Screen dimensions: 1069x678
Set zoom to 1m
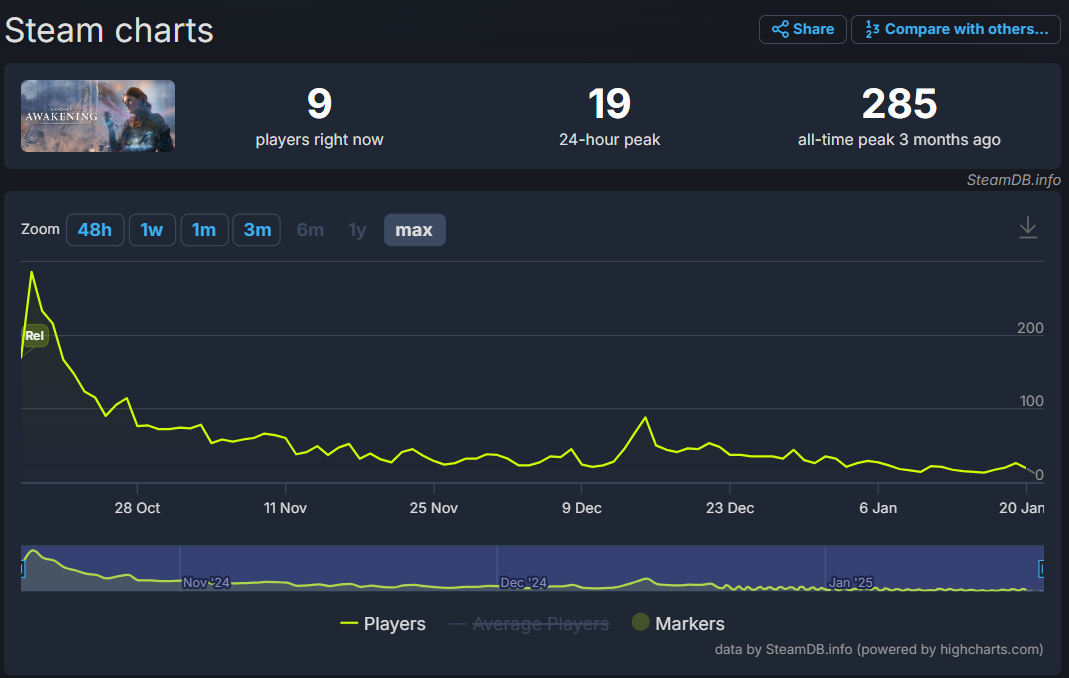click(204, 230)
